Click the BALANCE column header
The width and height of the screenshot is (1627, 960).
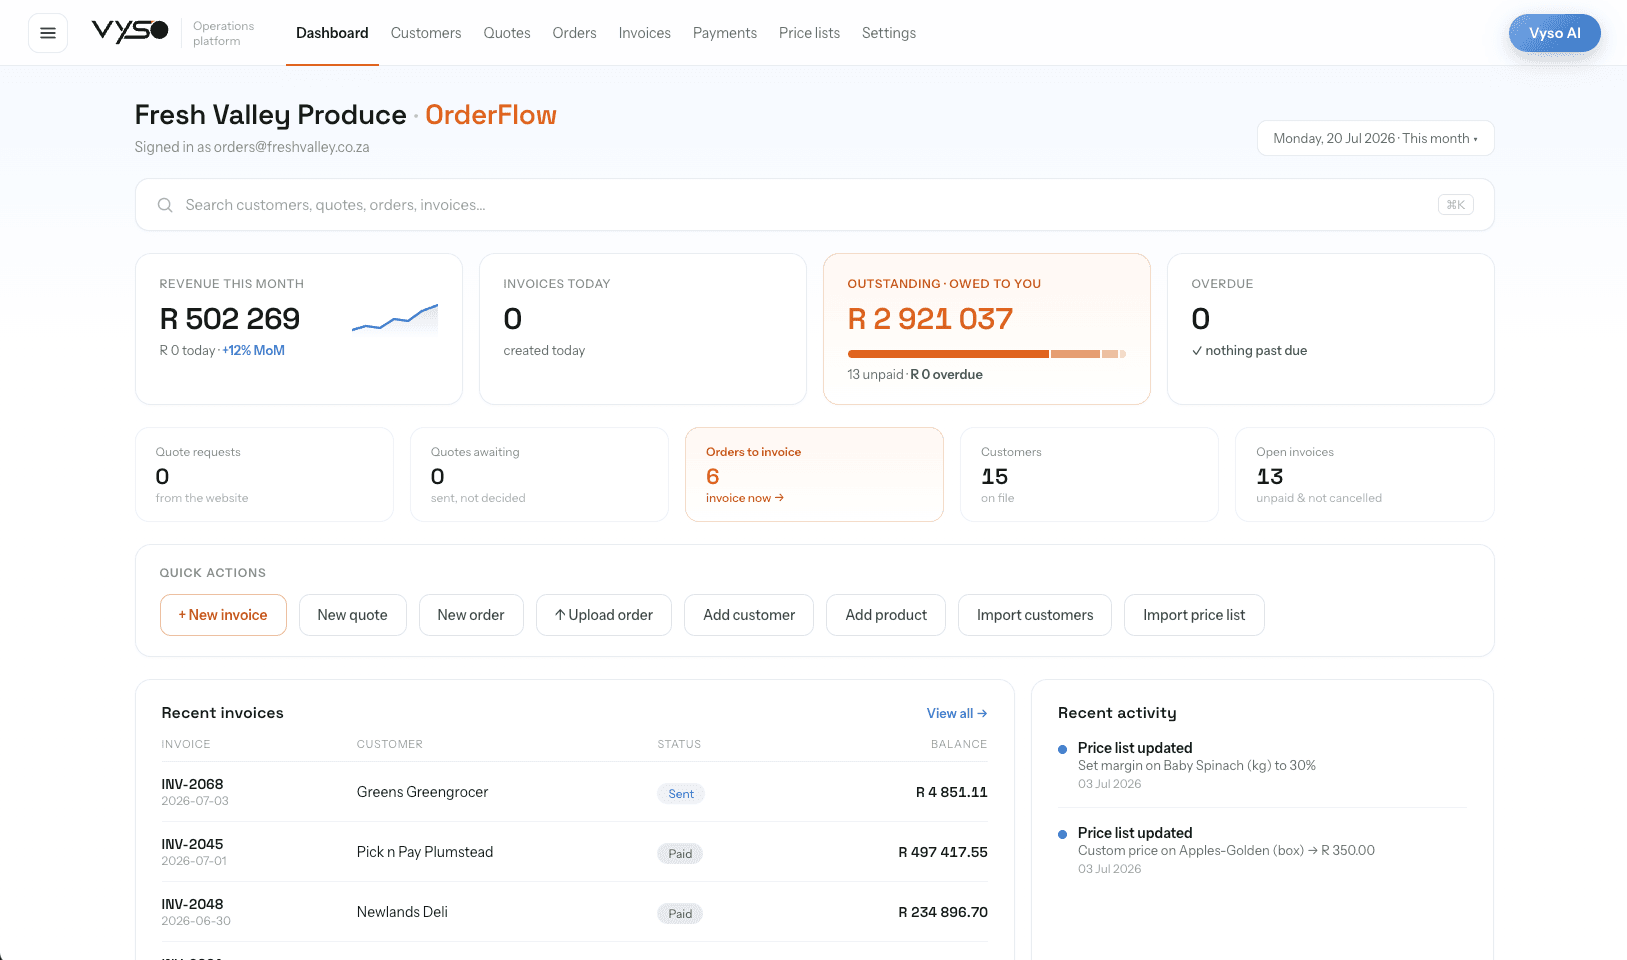[959, 744]
